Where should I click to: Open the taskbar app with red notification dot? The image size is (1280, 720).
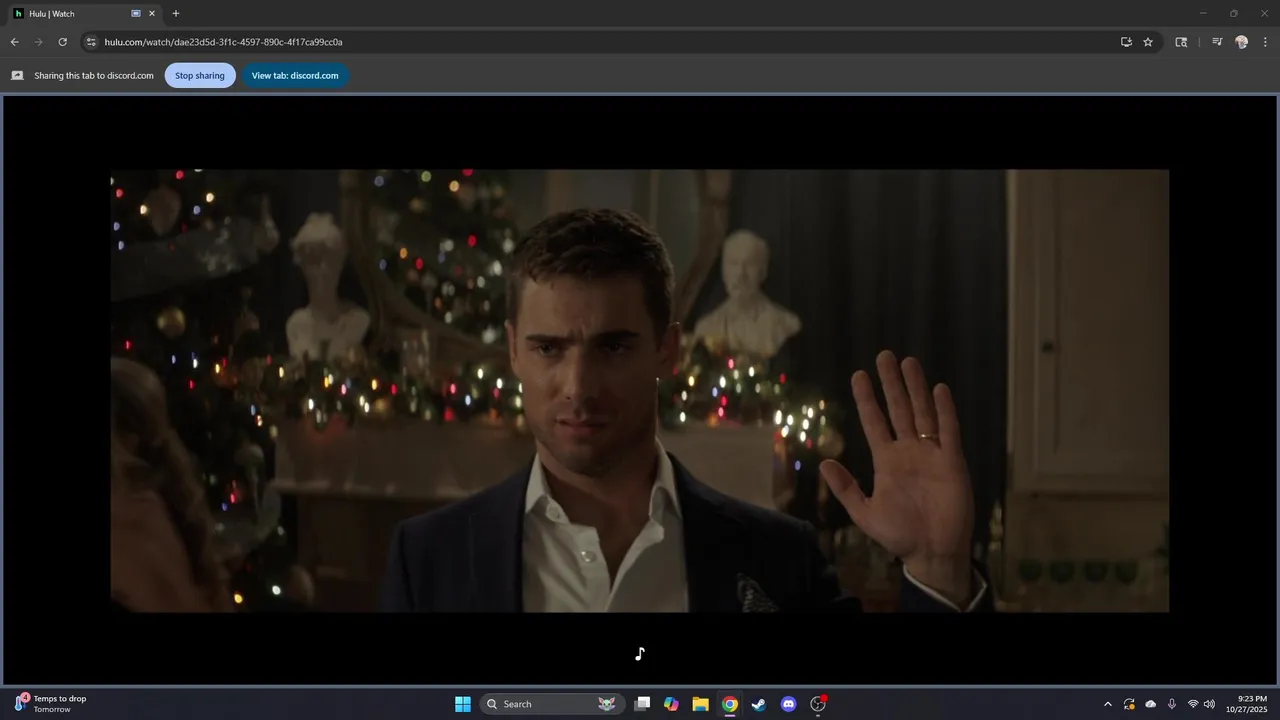click(x=818, y=704)
